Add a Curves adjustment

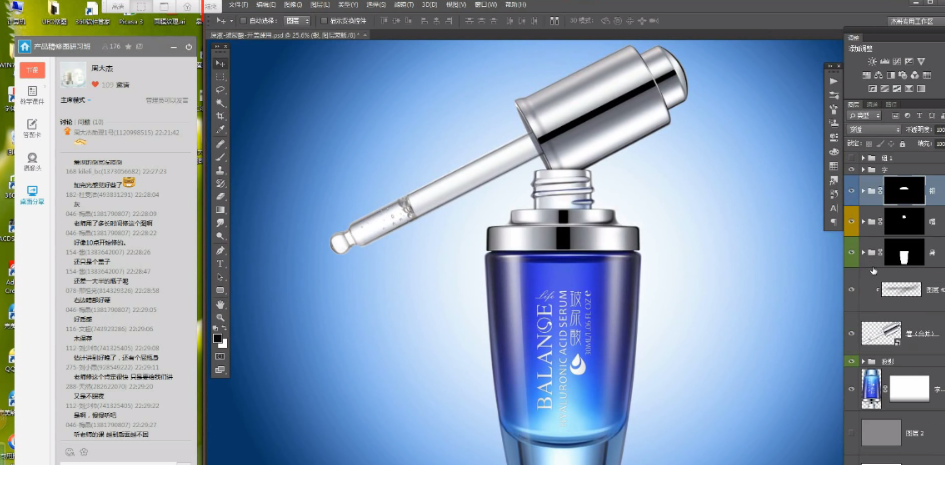[x=897, y=61]
